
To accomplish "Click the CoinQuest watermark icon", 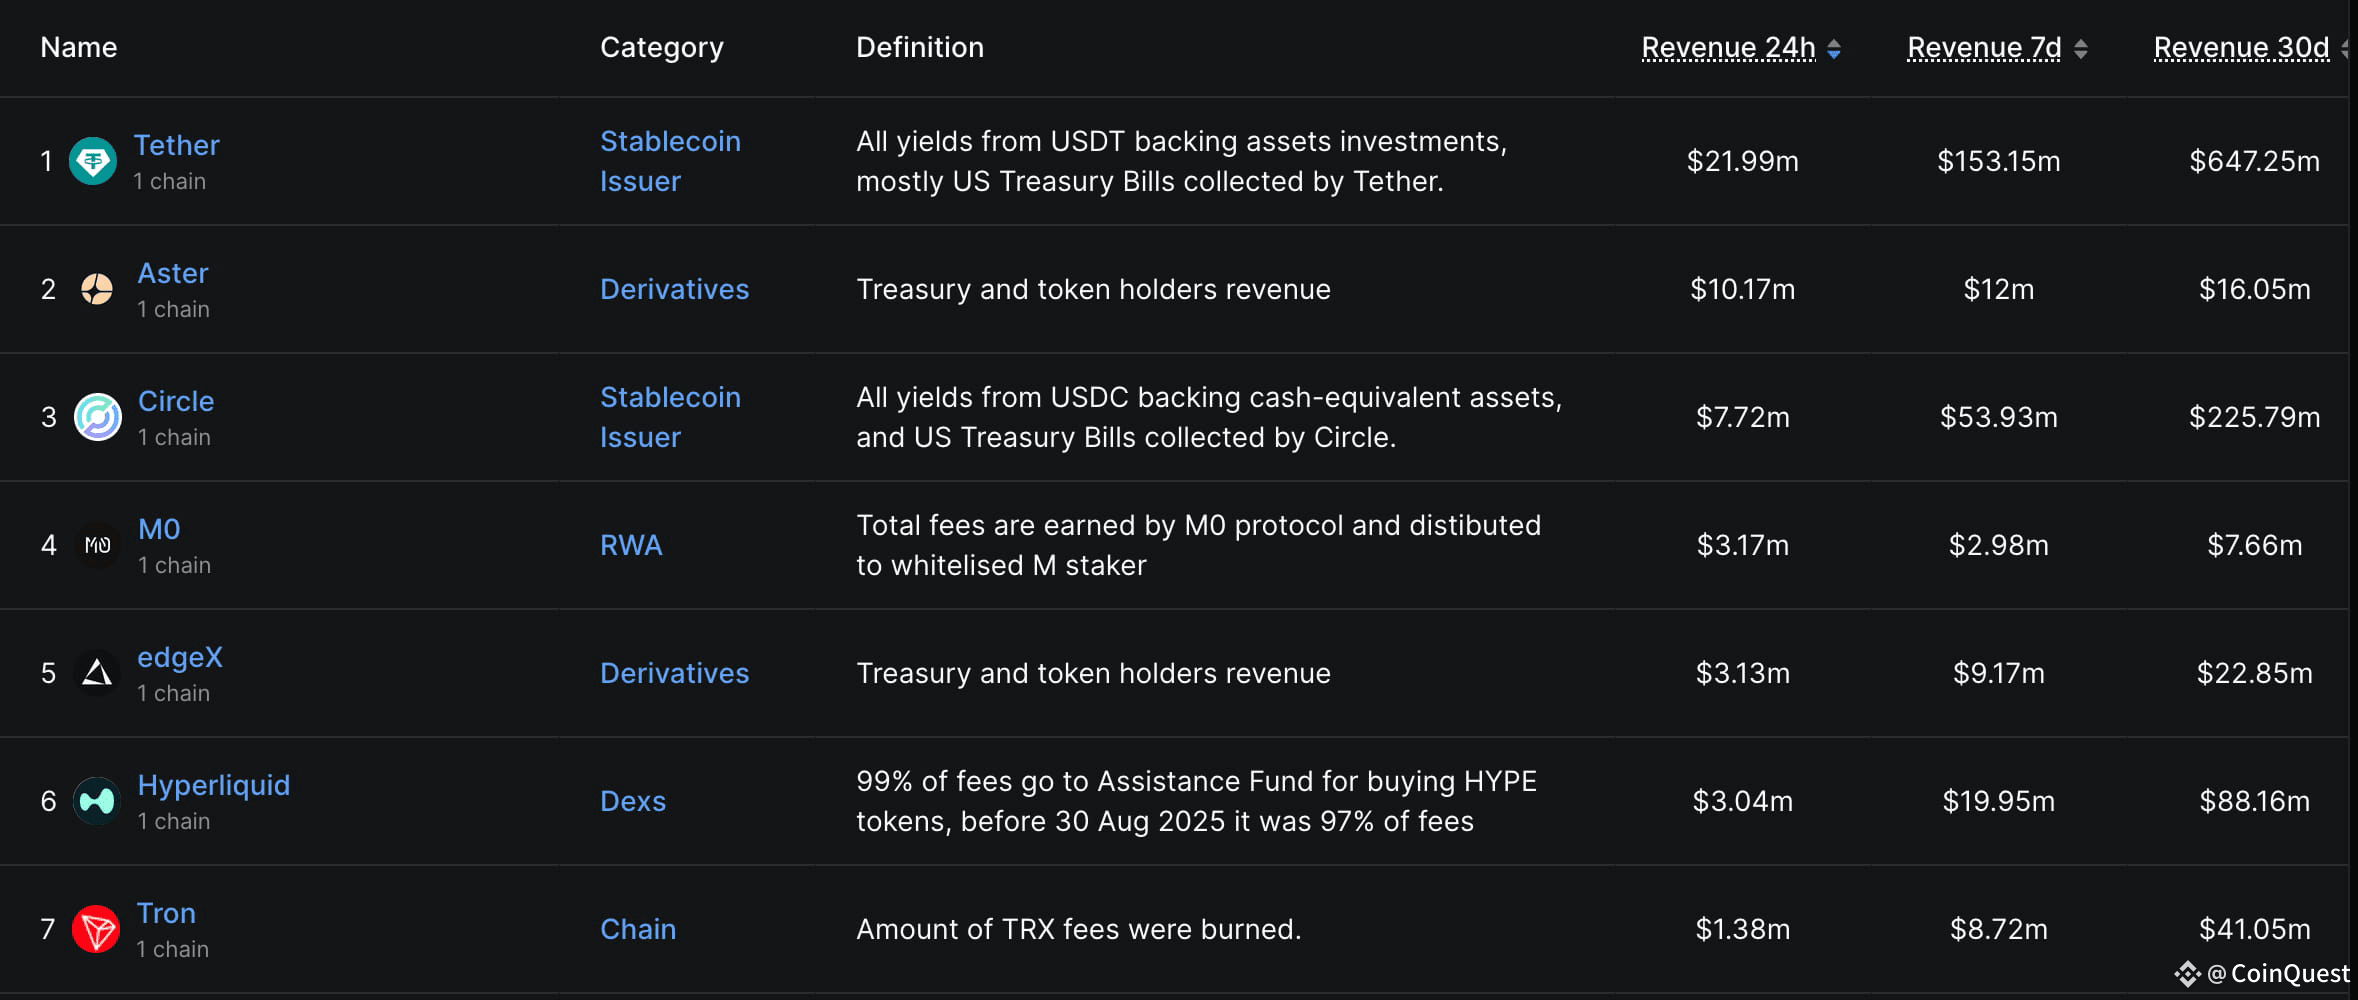I will point(2187,974).
